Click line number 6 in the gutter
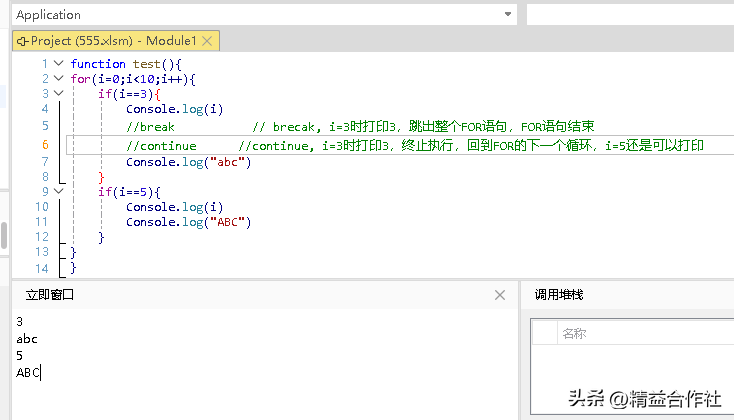This screenshot has width=734, height=420. 45,145
